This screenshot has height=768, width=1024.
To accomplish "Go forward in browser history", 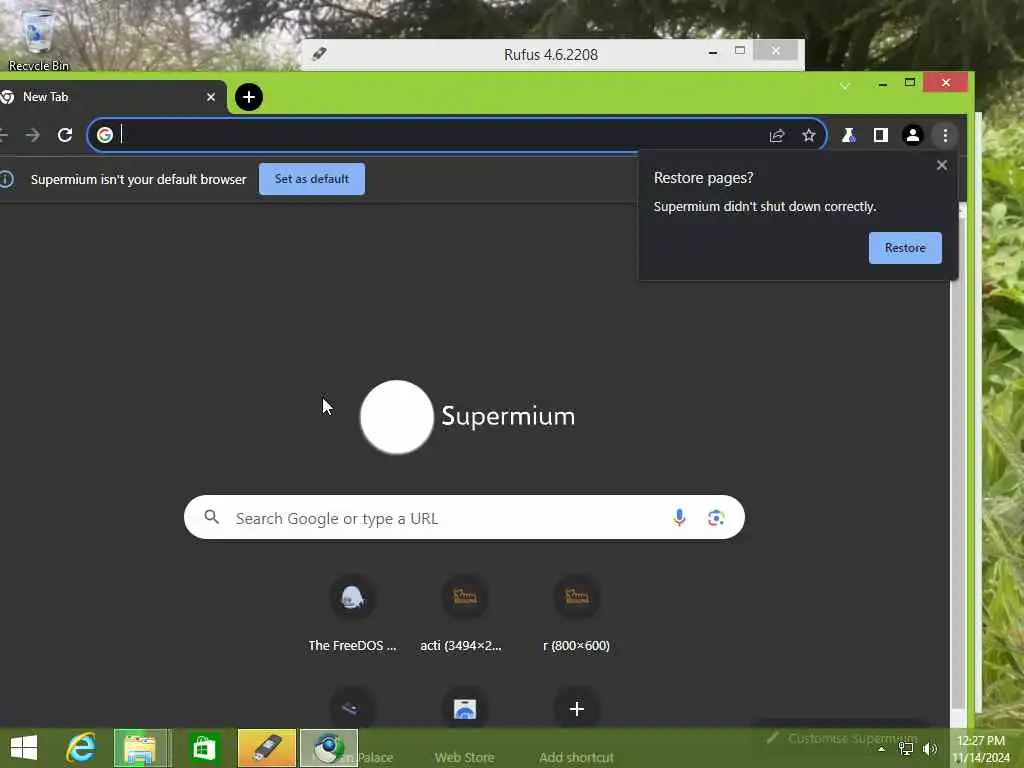I will tap(33, 135).
